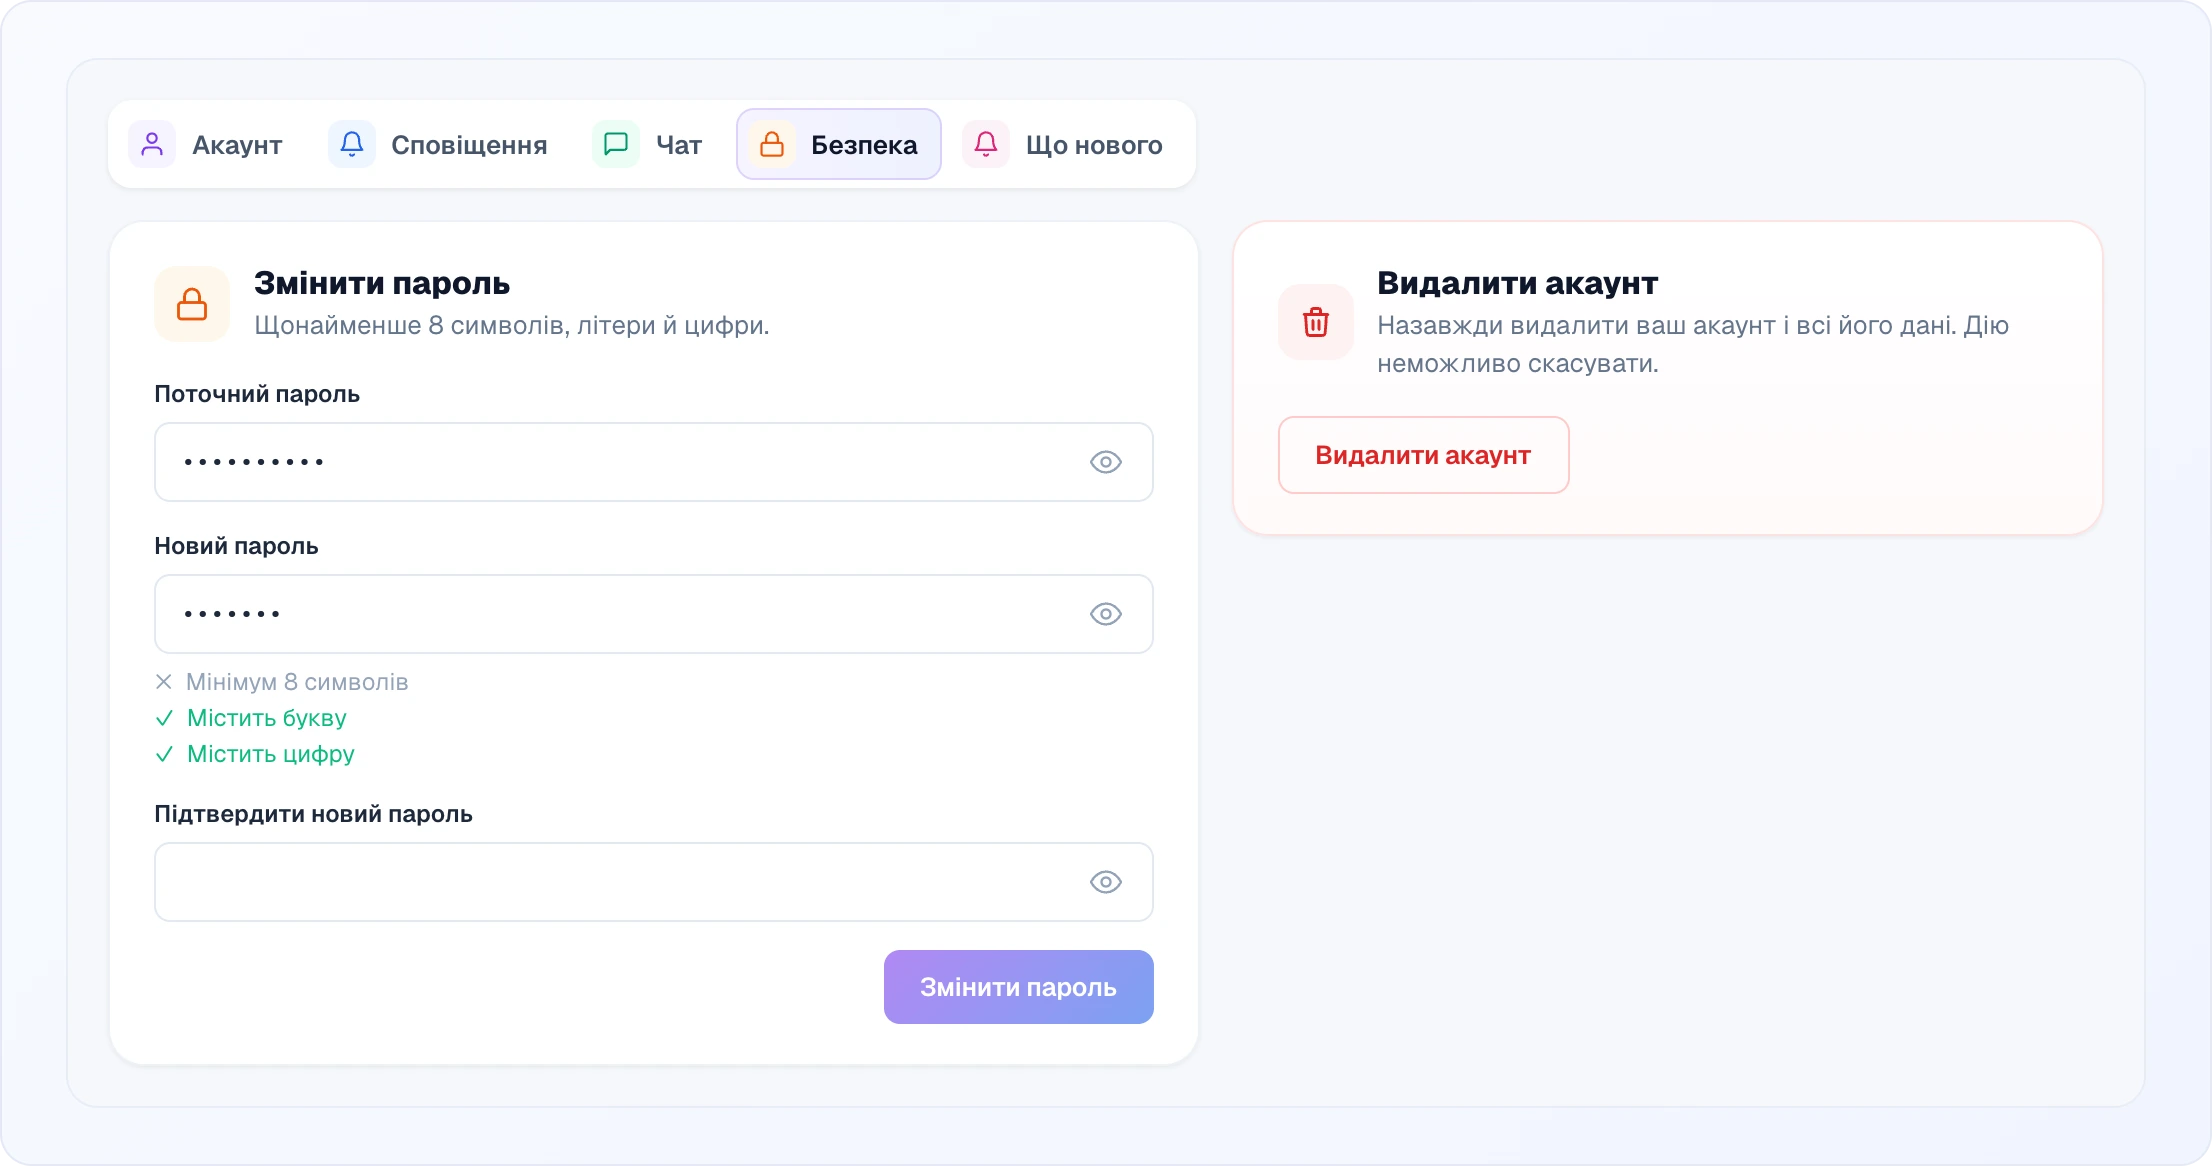
Task: Click the checkmark beside Містить цифру
Action: [164, 754]
